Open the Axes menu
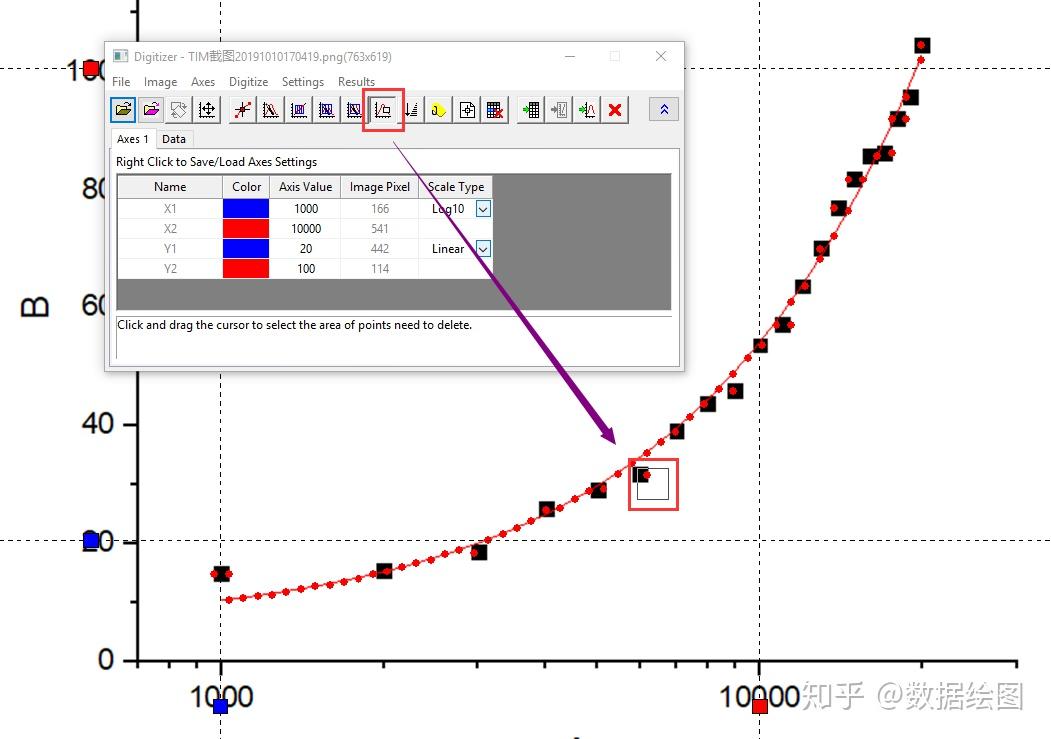1051x739 pixels. coord(203,82)
